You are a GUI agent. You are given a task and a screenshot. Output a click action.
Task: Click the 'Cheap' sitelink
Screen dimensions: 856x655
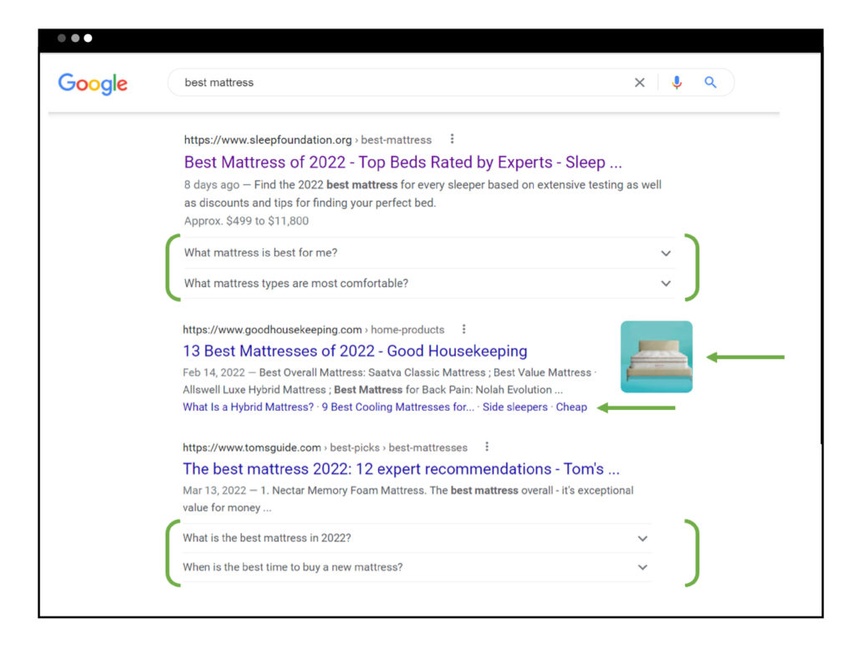(571, 407)
